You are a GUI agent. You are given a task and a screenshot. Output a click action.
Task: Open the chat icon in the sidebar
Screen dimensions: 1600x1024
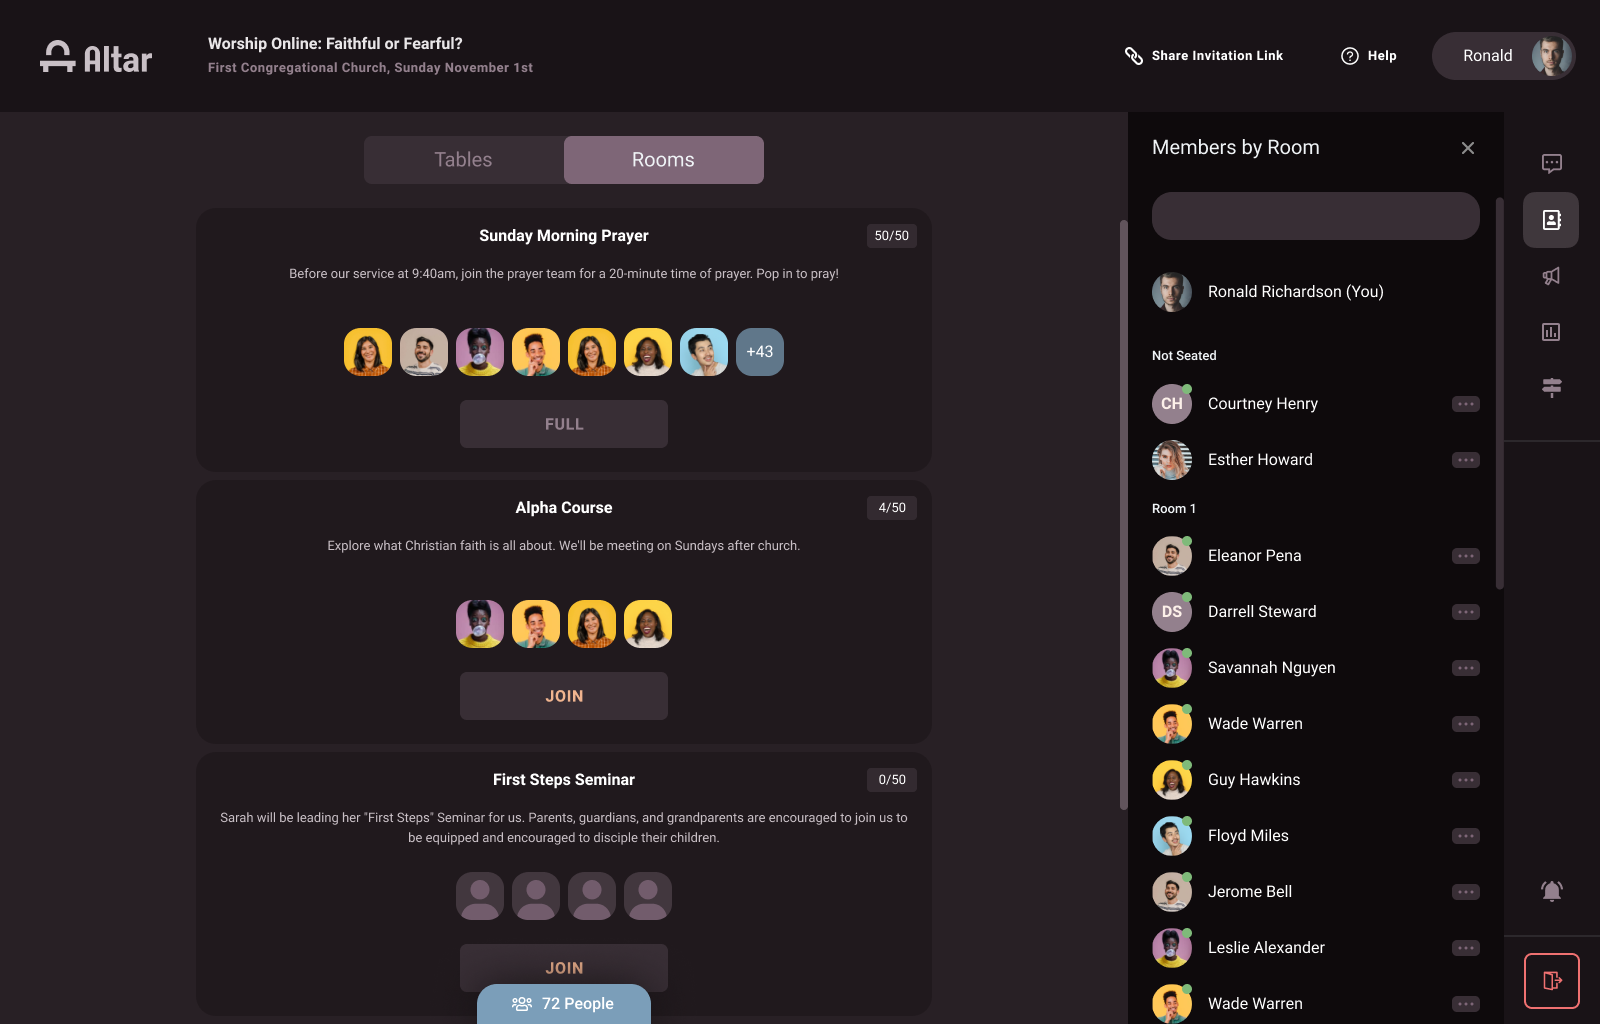pyautogui.click(x=1551, y=164)
